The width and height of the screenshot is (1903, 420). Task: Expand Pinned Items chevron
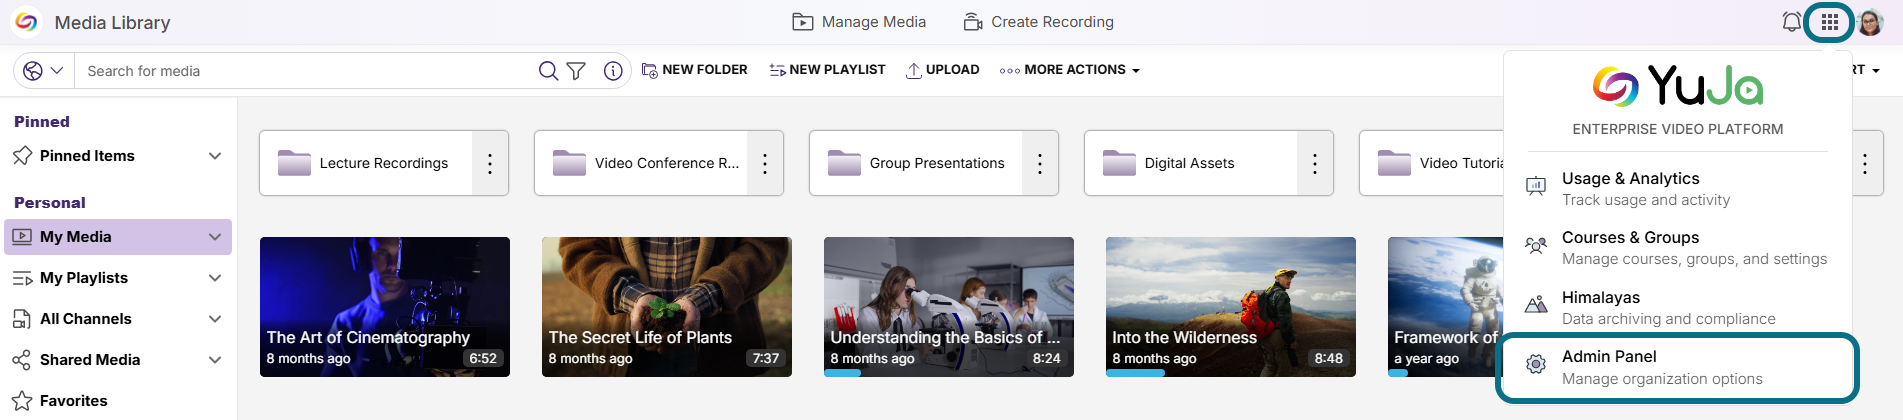click(214, 156)
